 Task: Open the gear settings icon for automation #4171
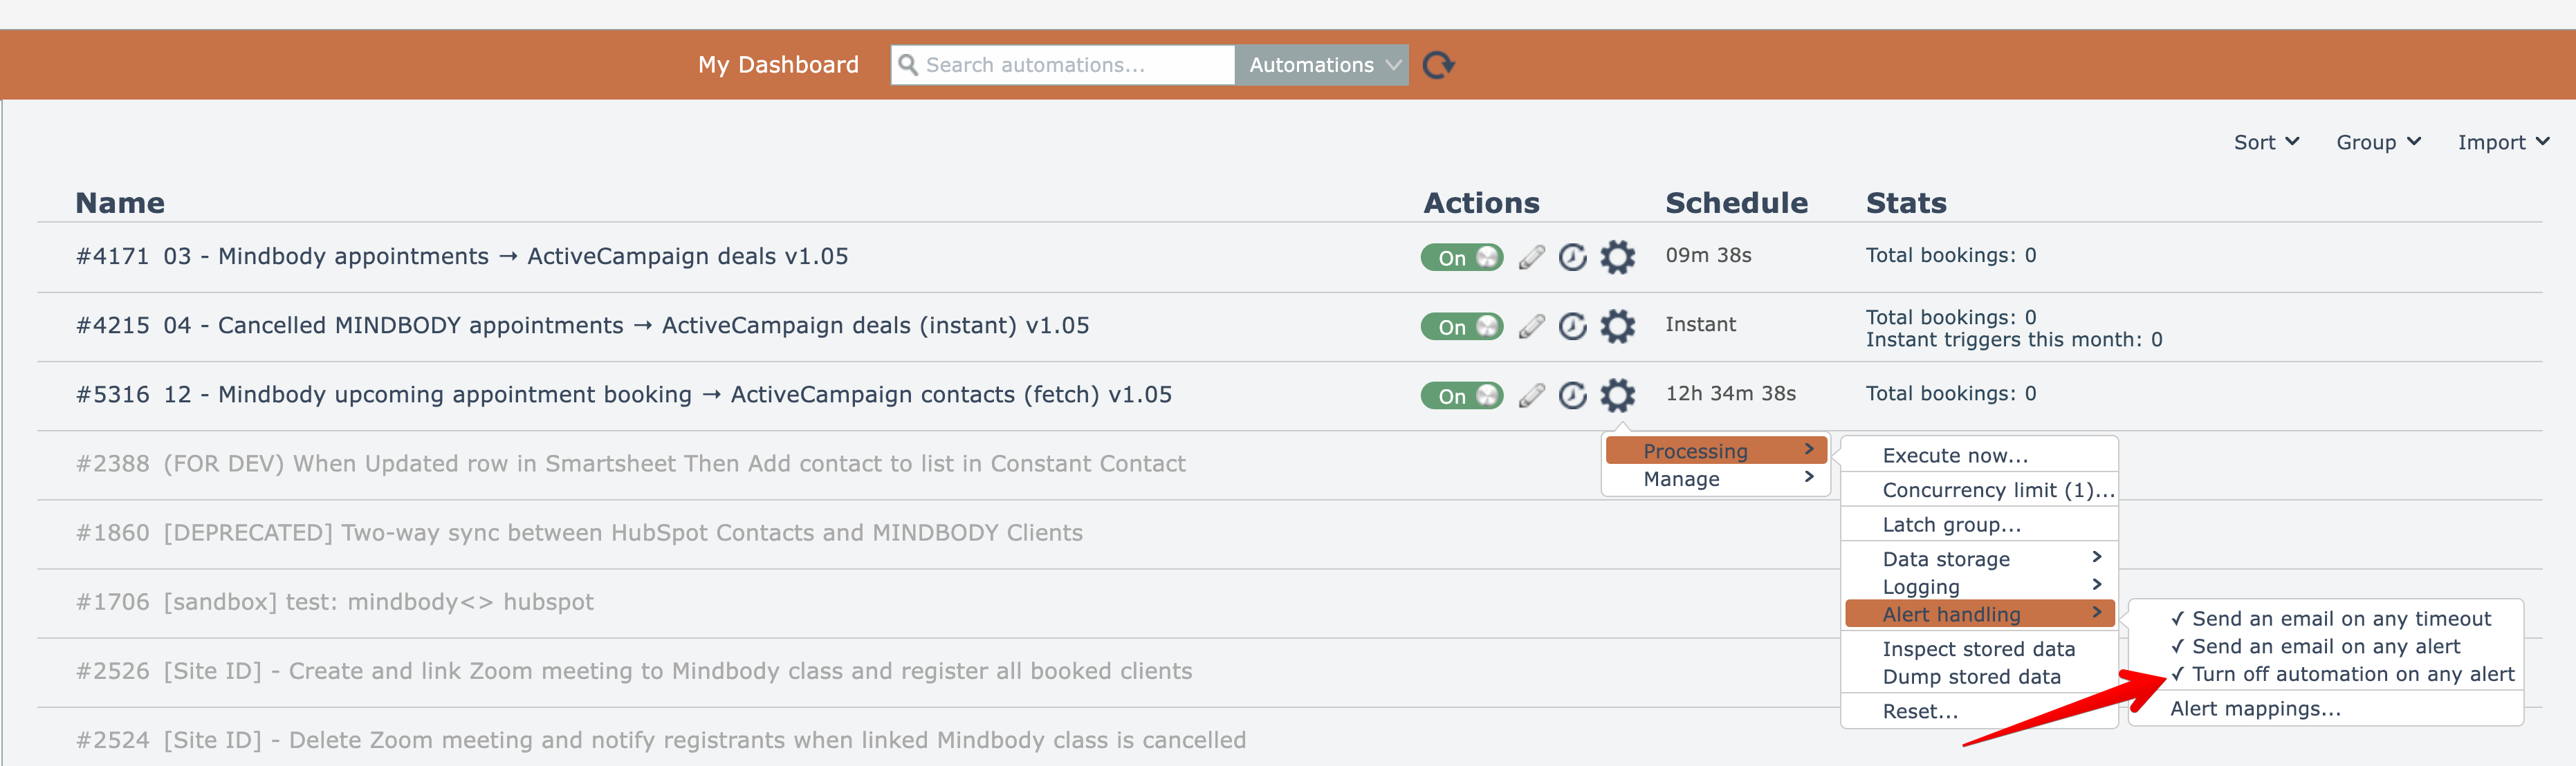pos(1617,257)
